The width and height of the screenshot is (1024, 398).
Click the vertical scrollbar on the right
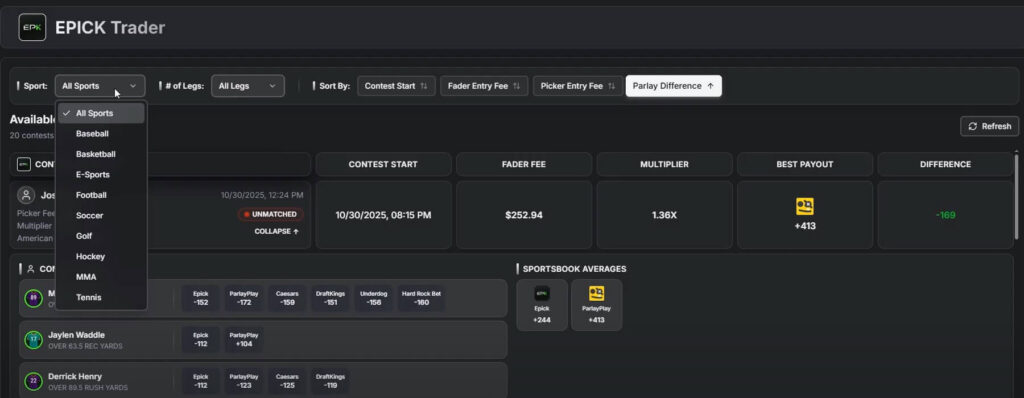click(x=1016, y=196)
